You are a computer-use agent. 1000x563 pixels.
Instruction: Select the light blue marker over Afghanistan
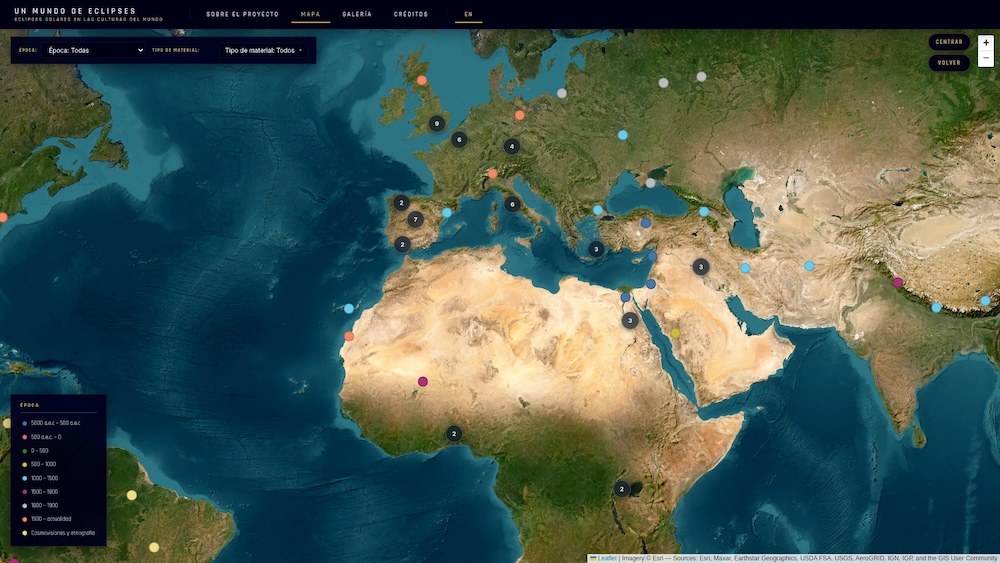(809, 266)
